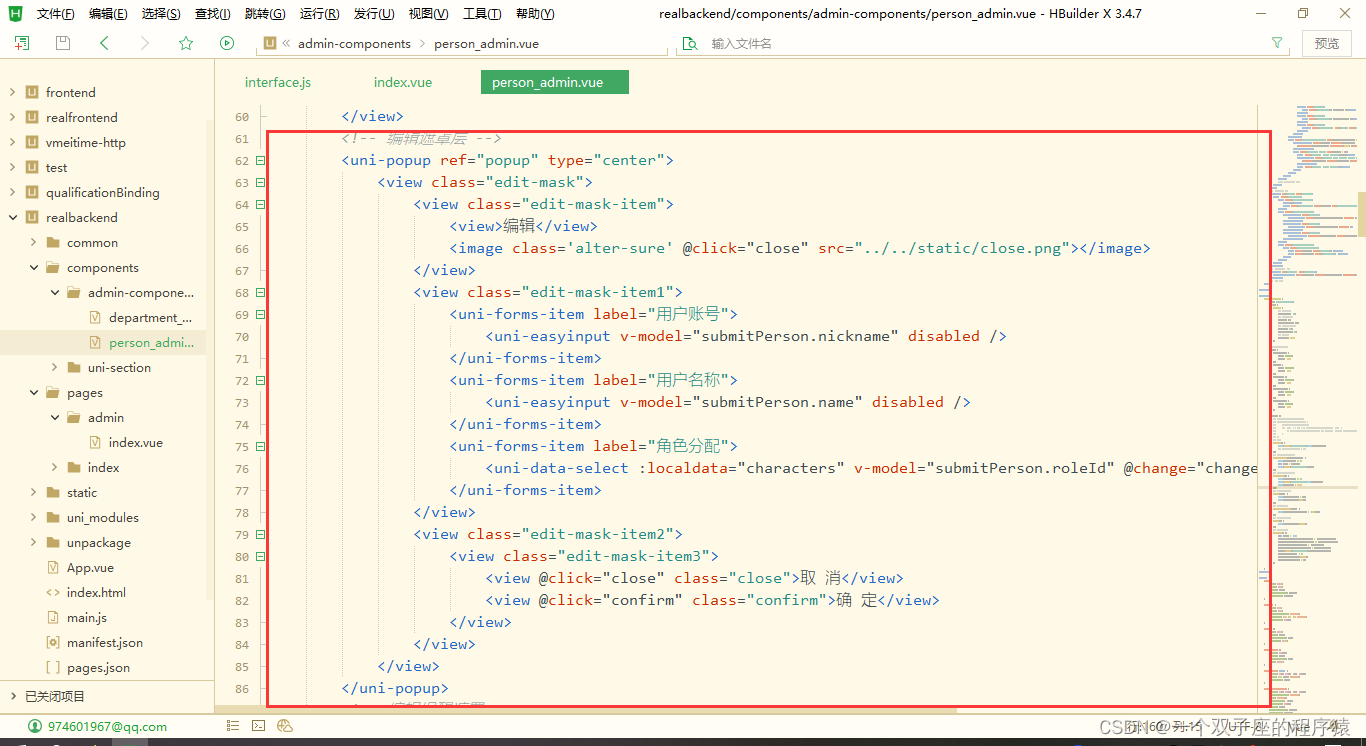Collapse code fold at line 68
Image resolution: width=1366 pixels, height=746 pixels.
[261, 293]
